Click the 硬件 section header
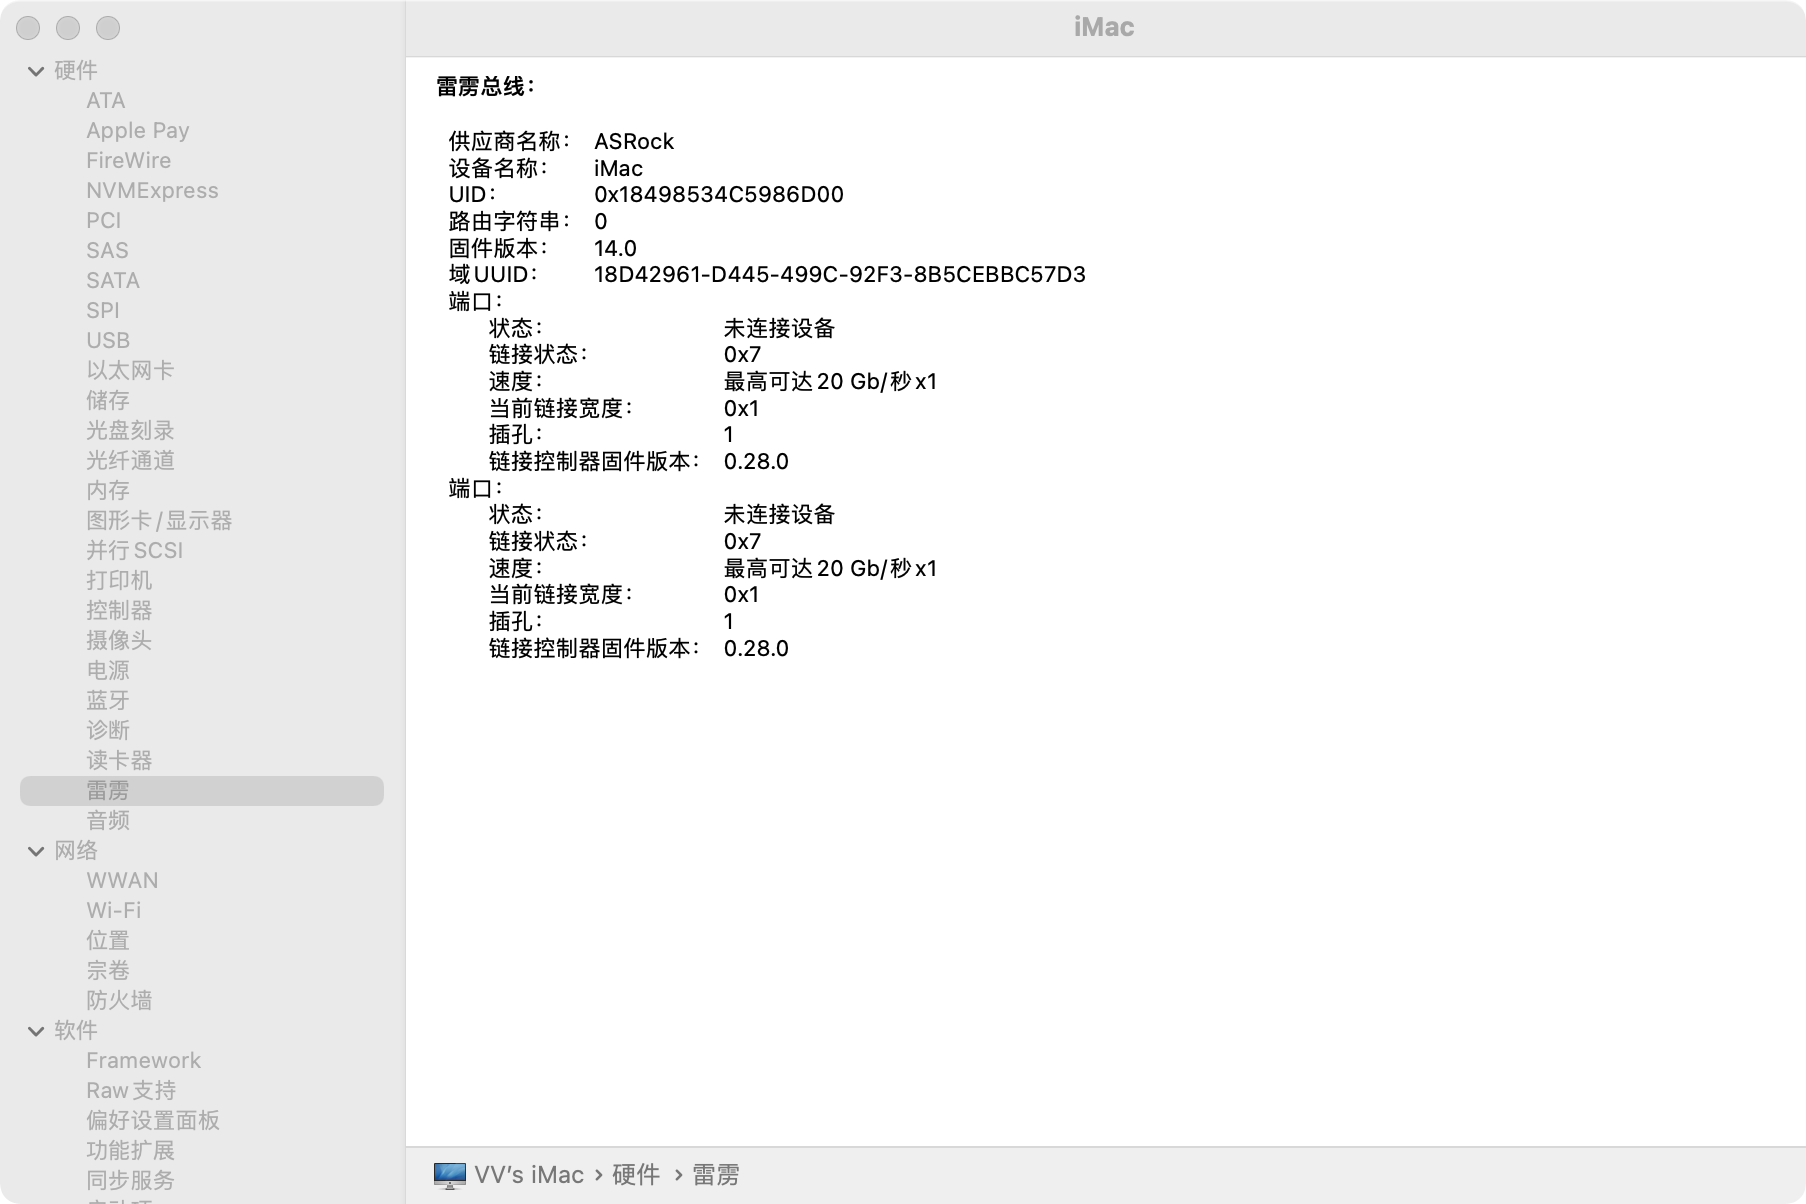The image size is (1806, 1204). 76,71
